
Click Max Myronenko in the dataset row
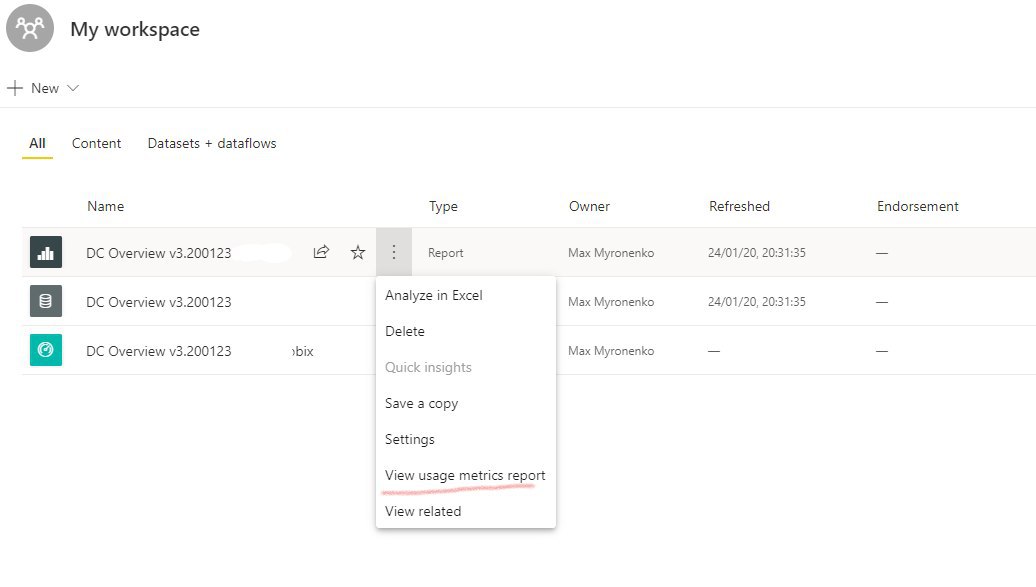(x=611, y=301)
